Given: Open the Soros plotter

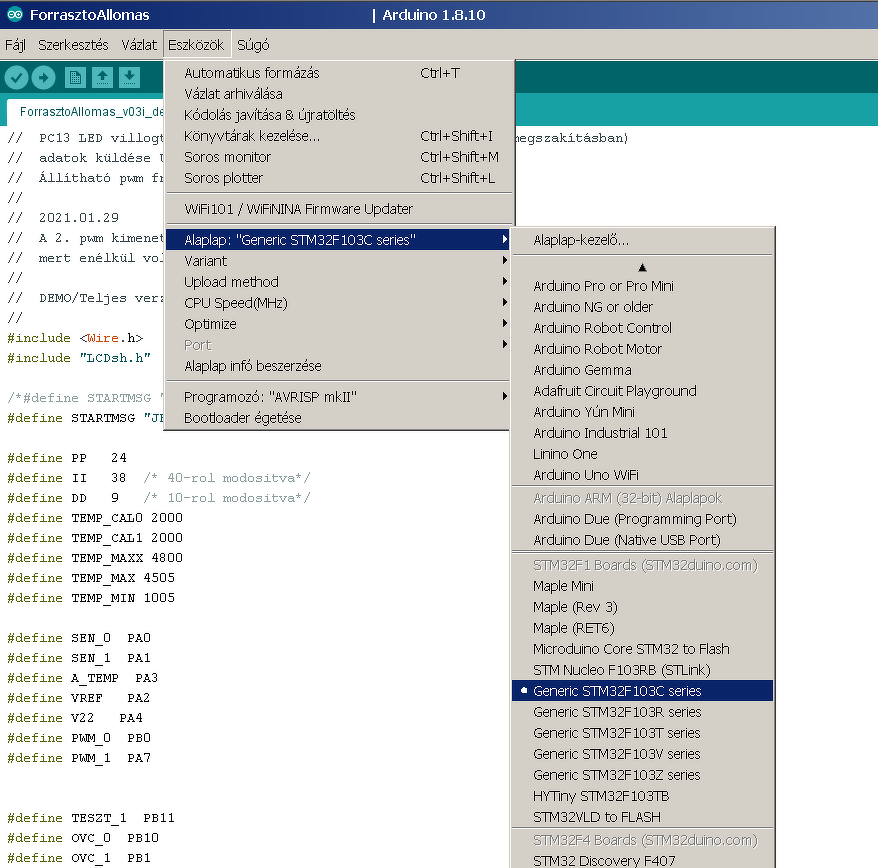Looking at the screenshot, I should (x=338, y=178).
